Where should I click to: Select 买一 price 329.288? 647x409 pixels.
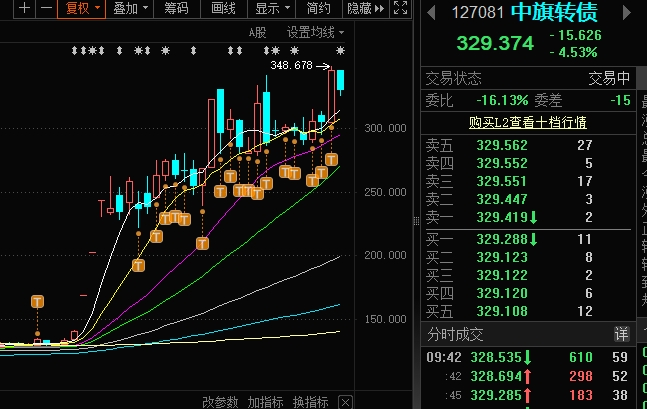click(x=502, y=239)
